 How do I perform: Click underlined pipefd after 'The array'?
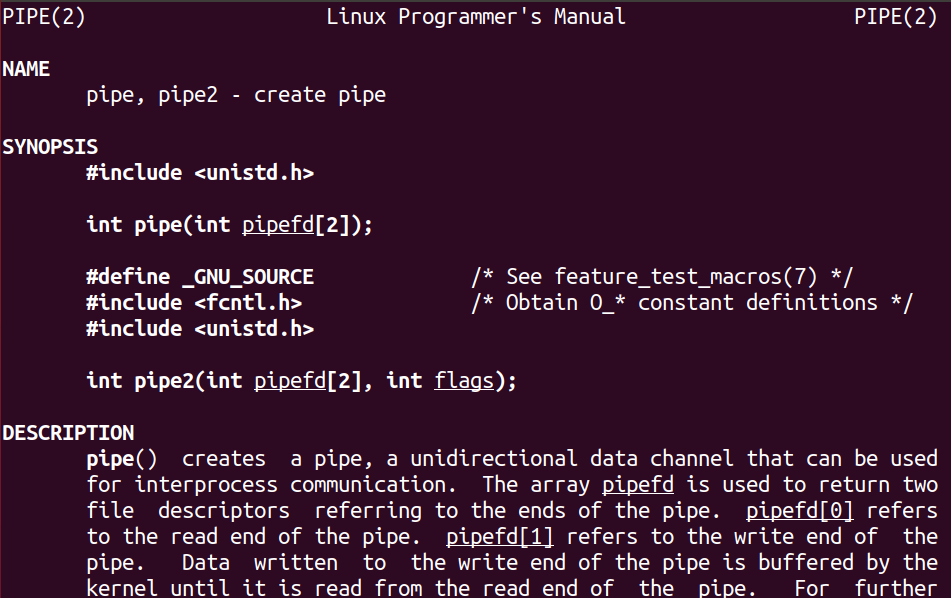[x=637, y=485]
